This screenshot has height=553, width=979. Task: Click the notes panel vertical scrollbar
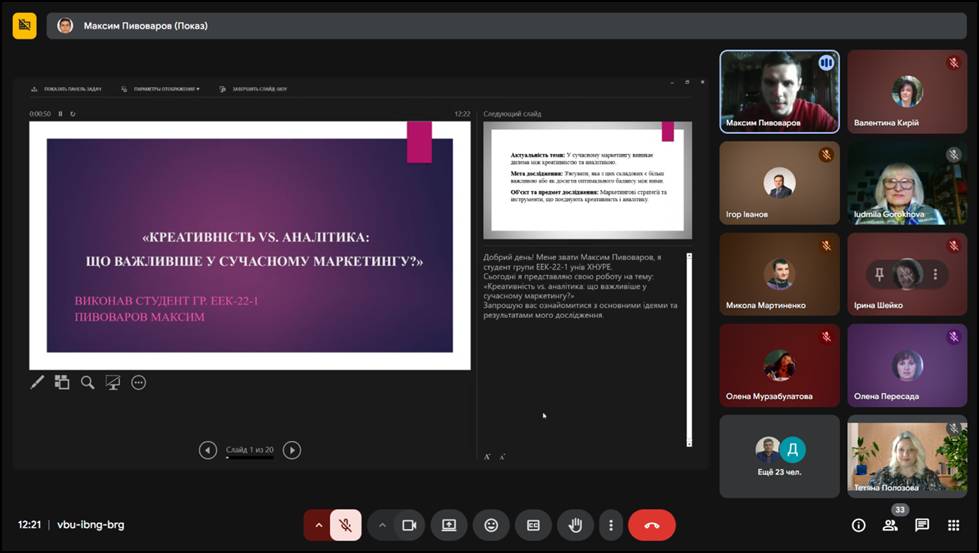(x=688, y=348)
